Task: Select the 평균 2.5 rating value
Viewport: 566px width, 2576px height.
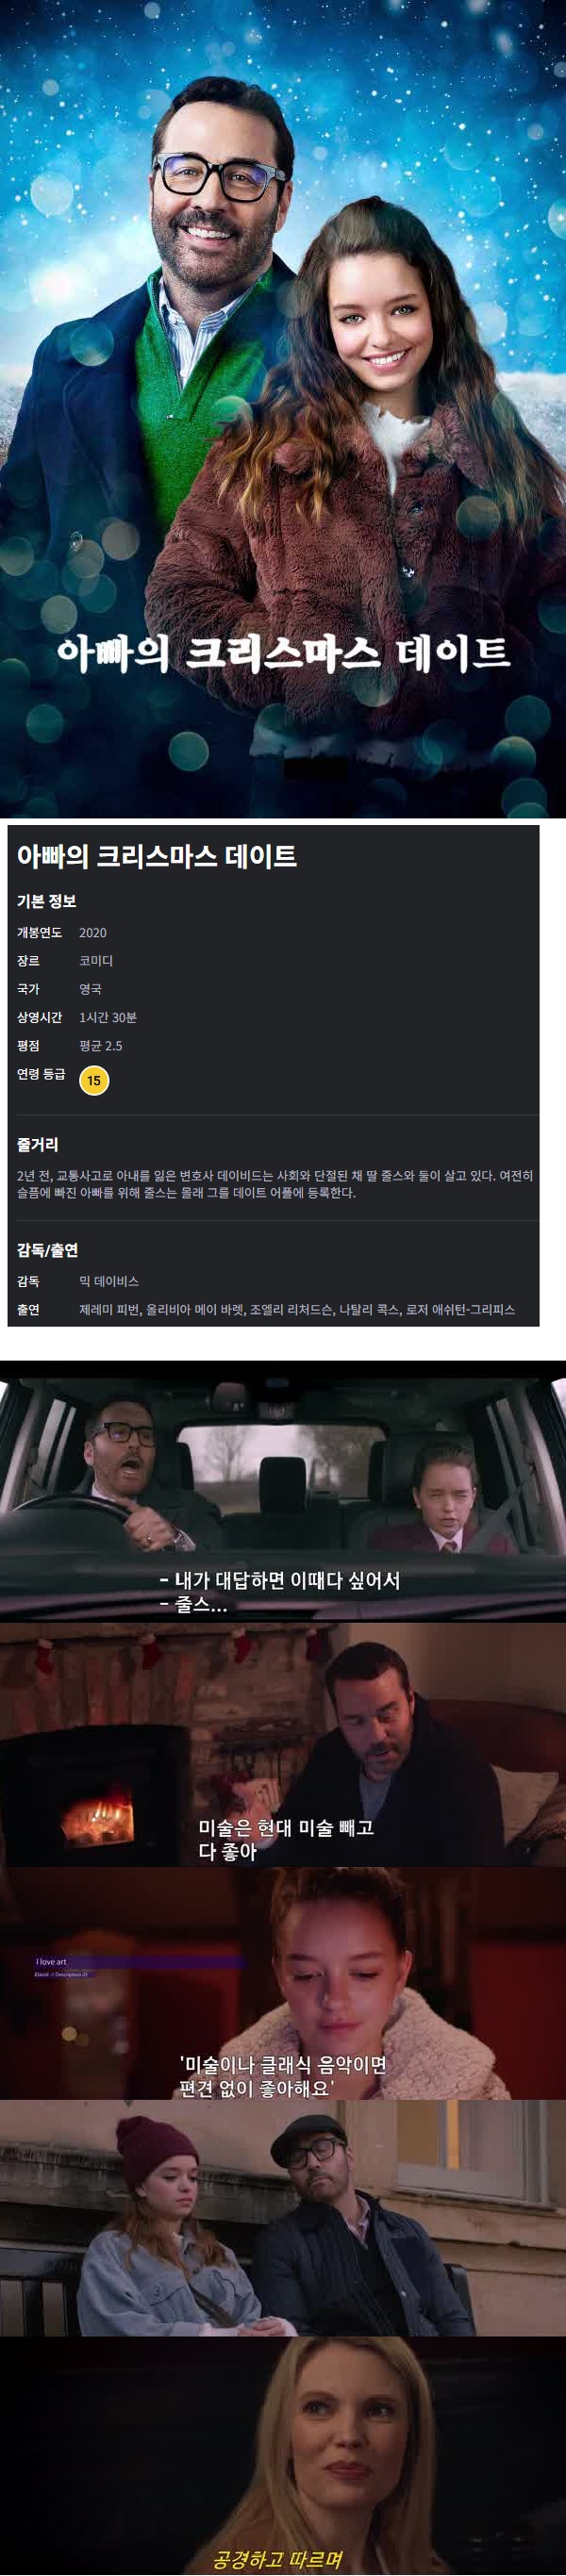Action: coord(101,1045)
